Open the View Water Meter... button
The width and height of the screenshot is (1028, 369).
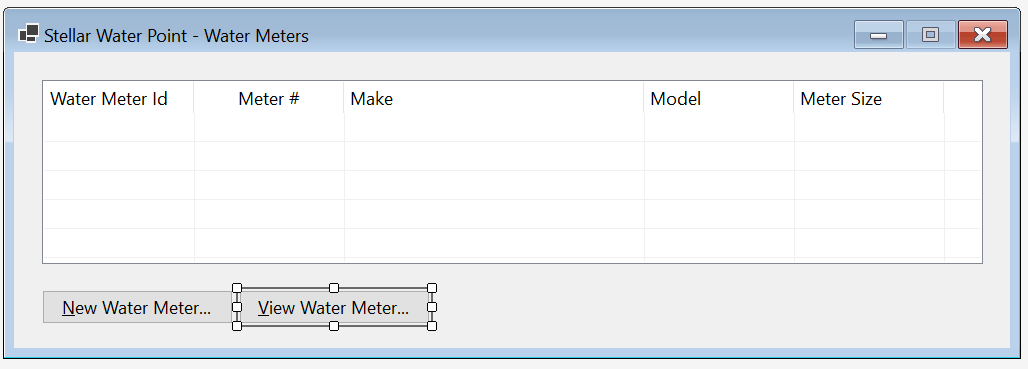pos(334,307)
